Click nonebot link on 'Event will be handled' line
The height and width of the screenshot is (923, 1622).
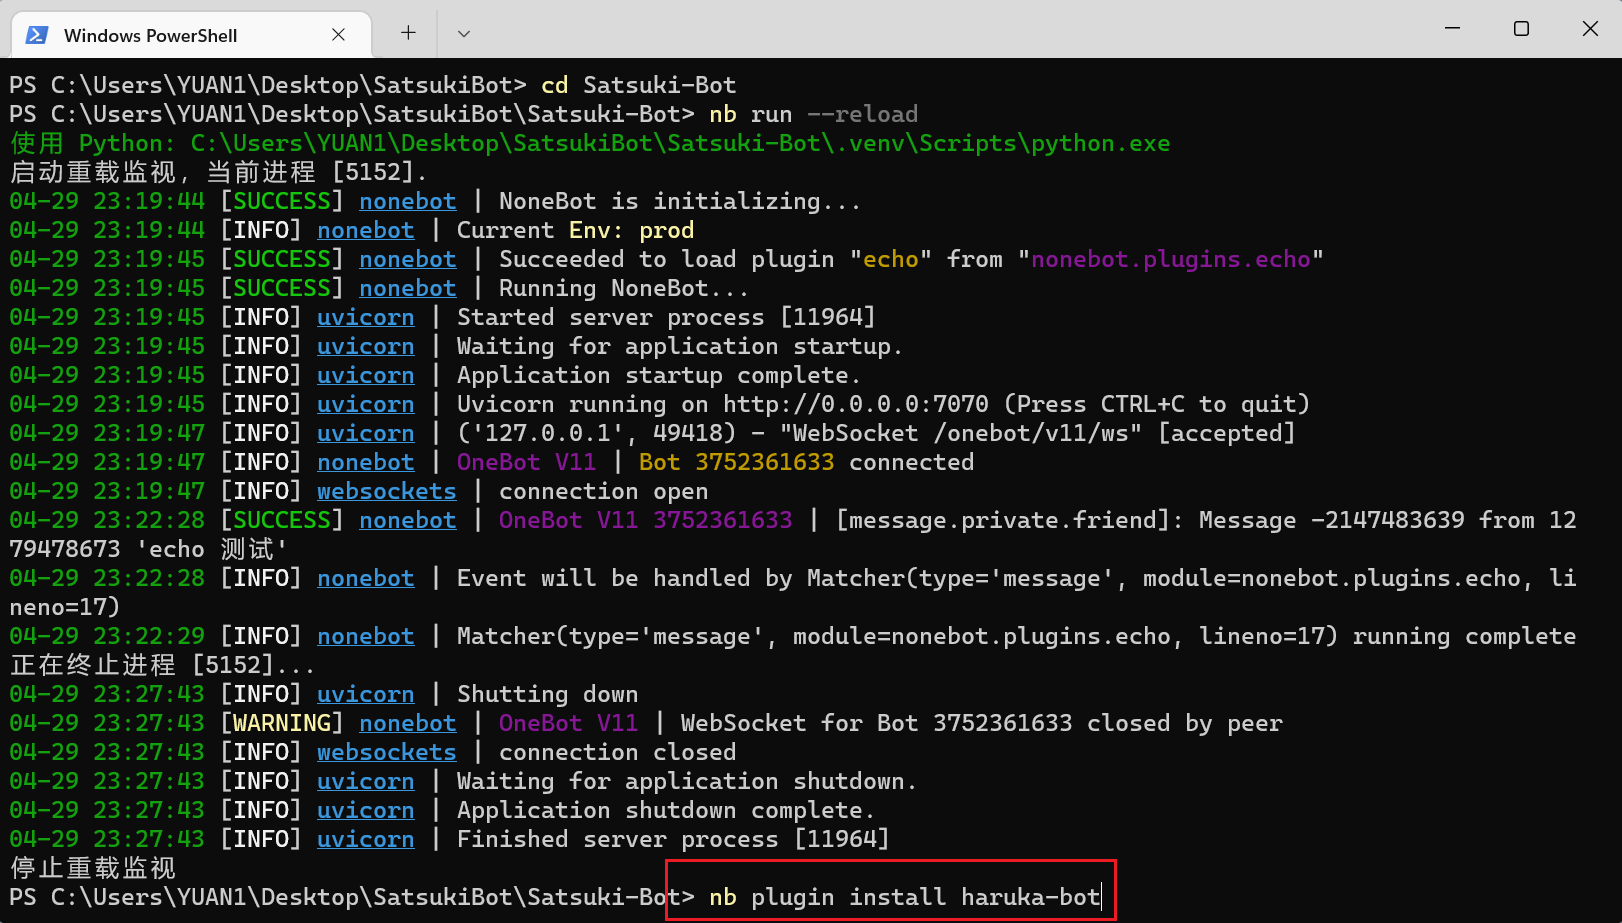[x=366, y=578]
